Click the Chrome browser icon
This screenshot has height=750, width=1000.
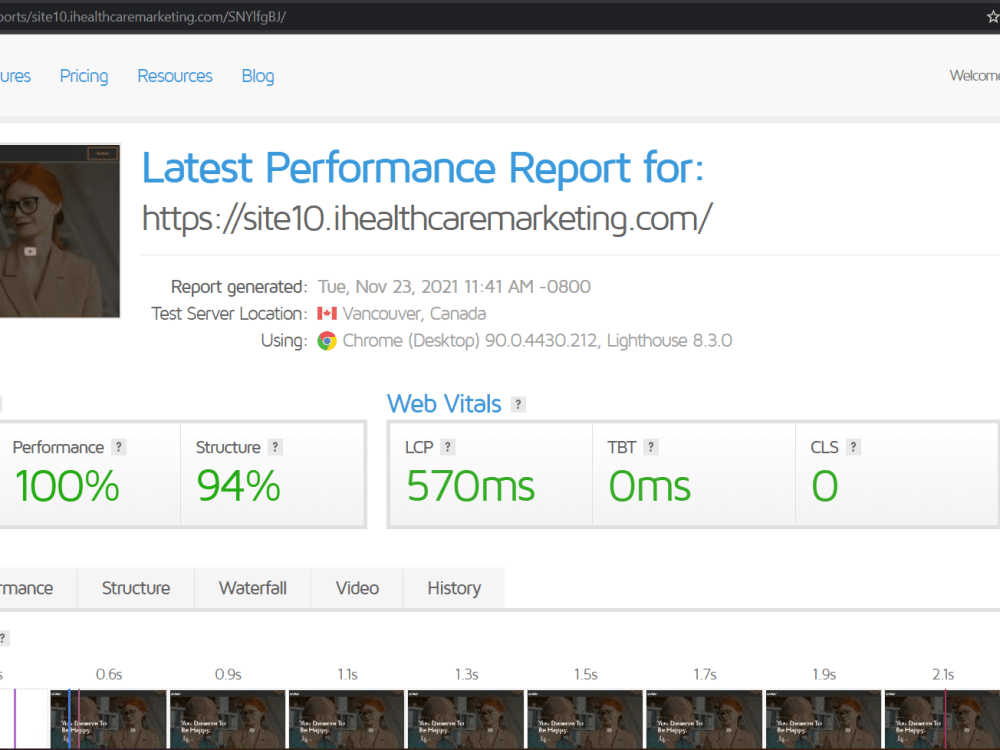(x=327, y=341)
